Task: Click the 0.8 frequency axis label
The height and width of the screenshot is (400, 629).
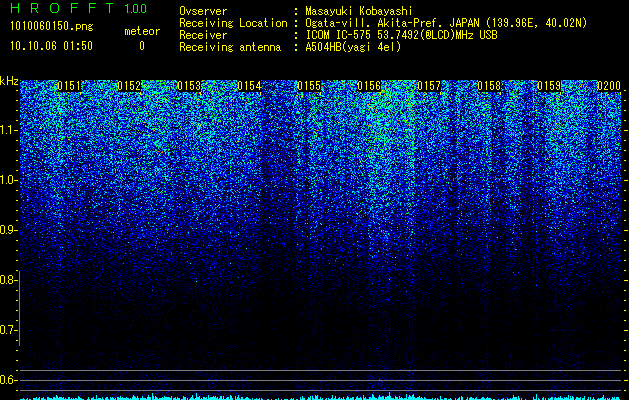Action: [8, 280]
